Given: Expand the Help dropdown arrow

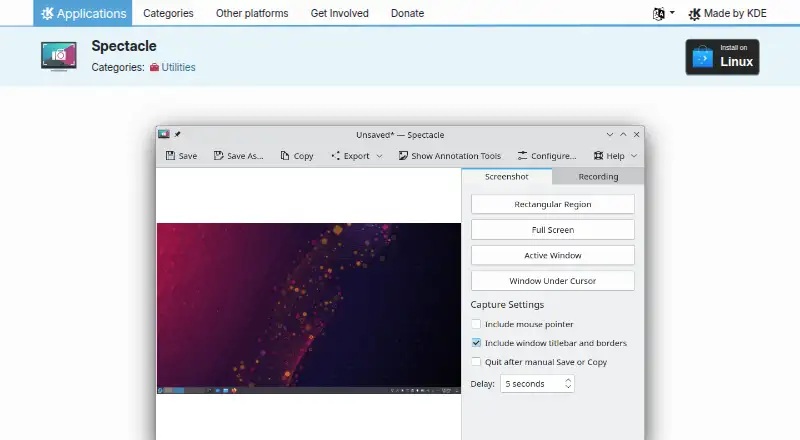Looking at the screenshot, I should [x=634, y=156].
